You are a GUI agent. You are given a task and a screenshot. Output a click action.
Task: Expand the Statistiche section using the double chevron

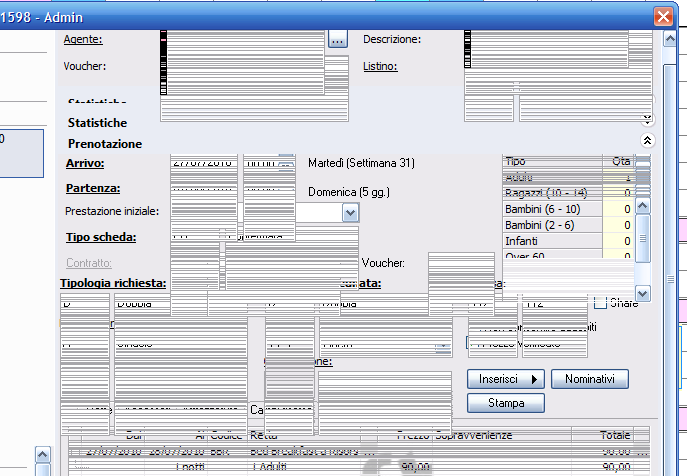click(648, 118)
